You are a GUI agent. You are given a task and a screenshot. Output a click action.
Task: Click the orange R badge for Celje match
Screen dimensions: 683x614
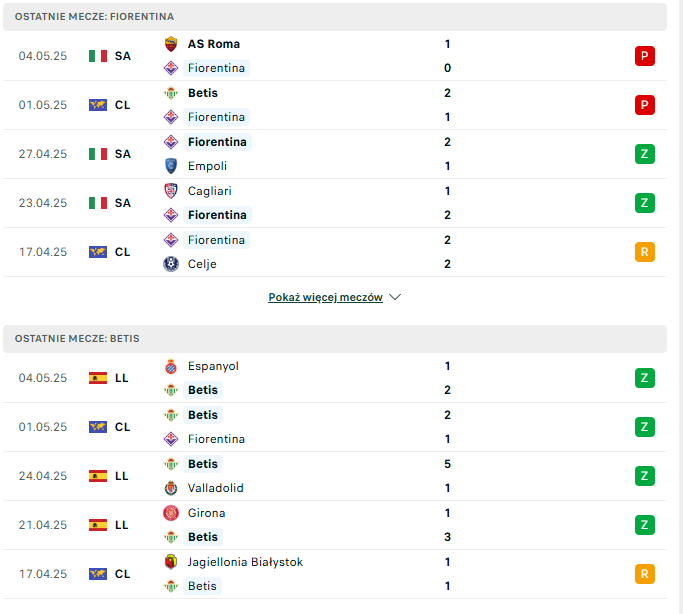(x=645, y=252)
